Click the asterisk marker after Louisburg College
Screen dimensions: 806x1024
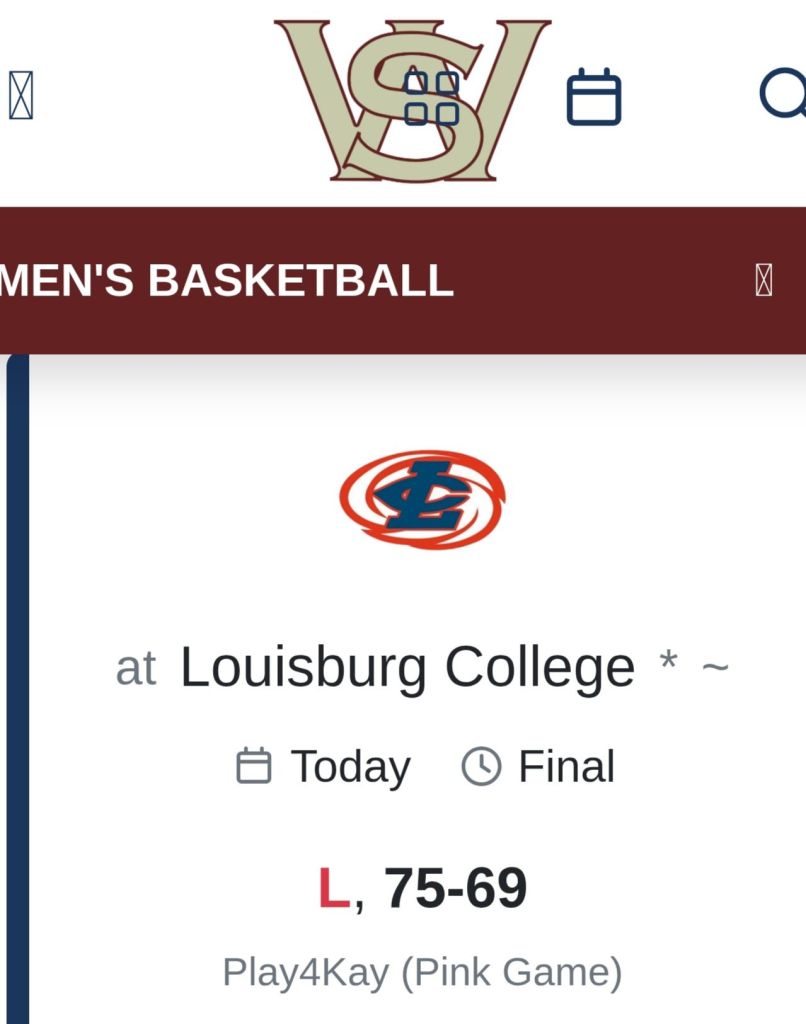click(669, 663)
